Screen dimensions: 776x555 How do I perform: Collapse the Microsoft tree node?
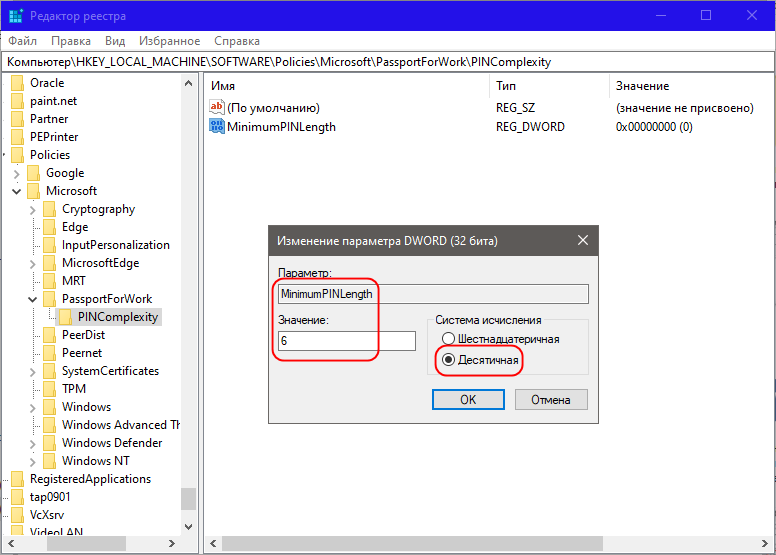pyautogui.click(x=17, y=191)
